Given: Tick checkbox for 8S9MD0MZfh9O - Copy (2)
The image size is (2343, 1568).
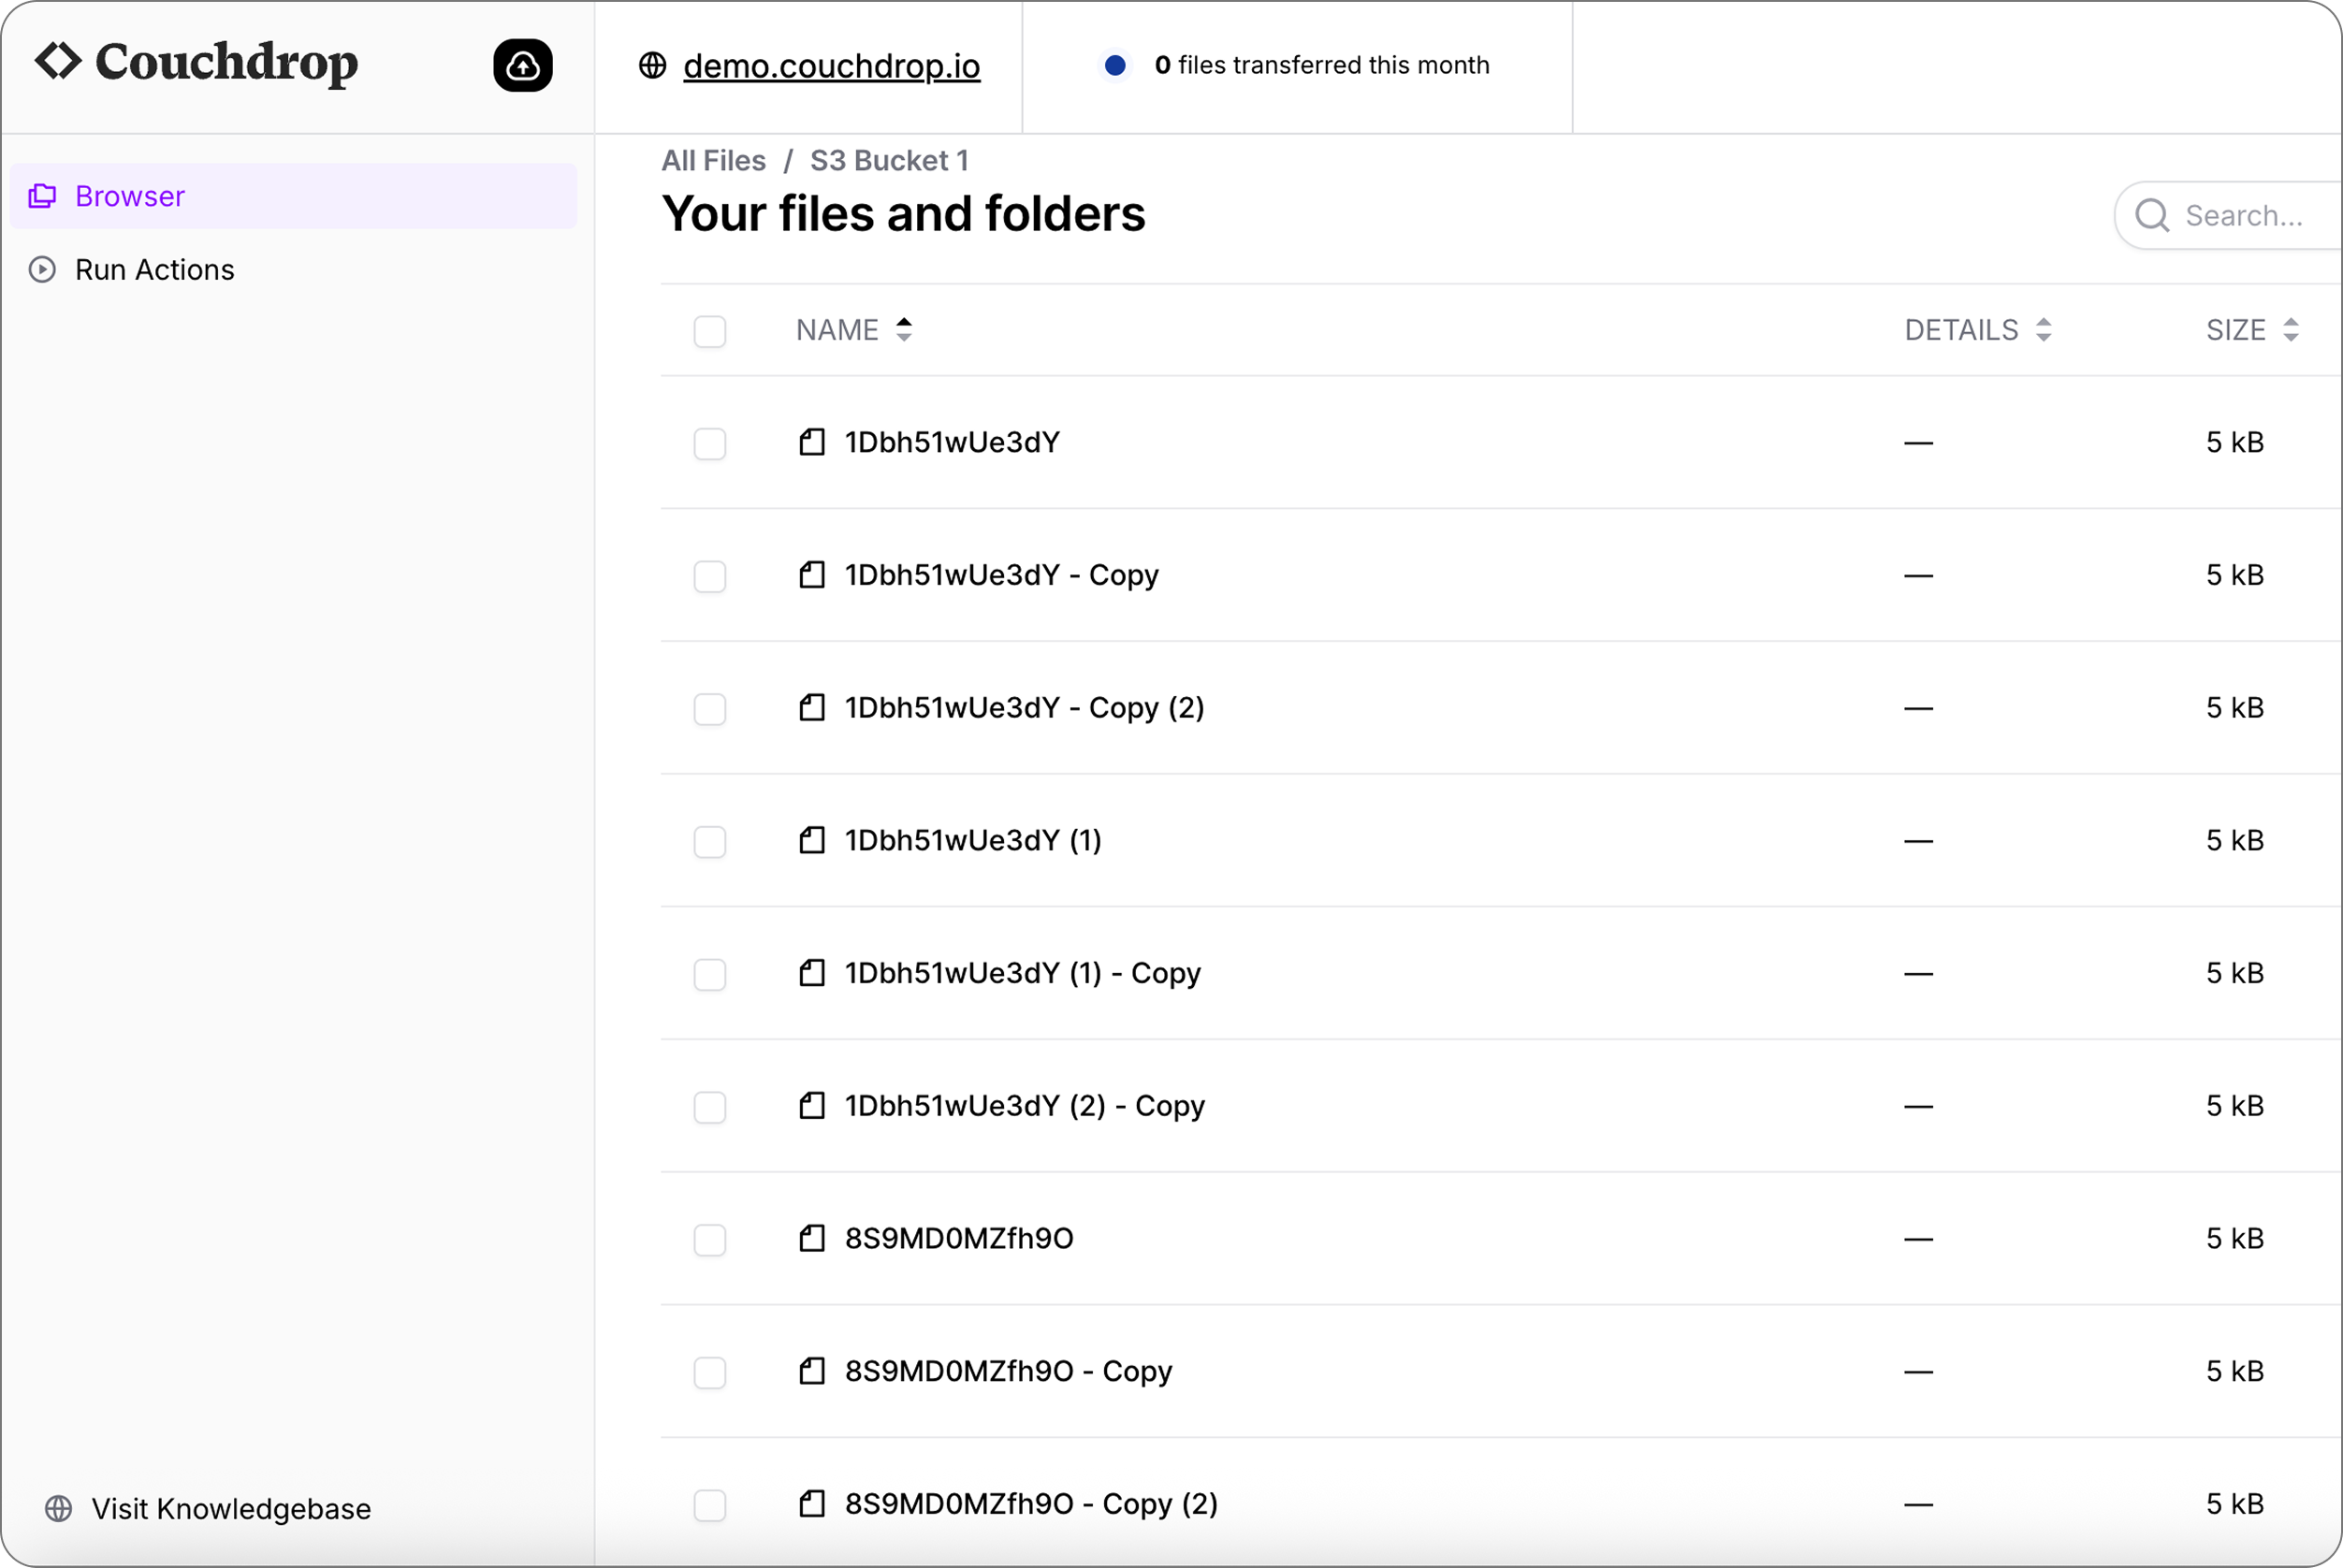Looking at the screenshot, I should click(710, 1505).
